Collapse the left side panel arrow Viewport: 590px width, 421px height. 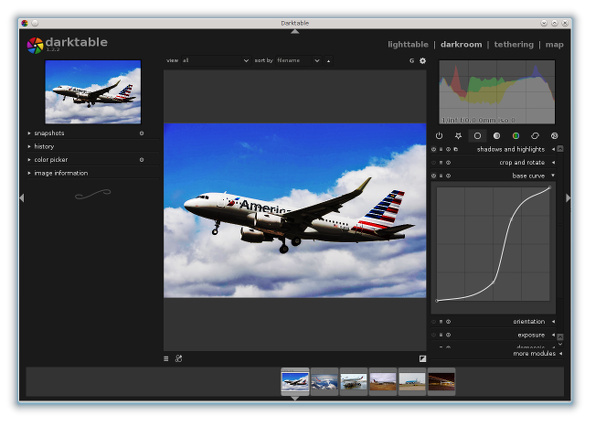pos(22,198)
